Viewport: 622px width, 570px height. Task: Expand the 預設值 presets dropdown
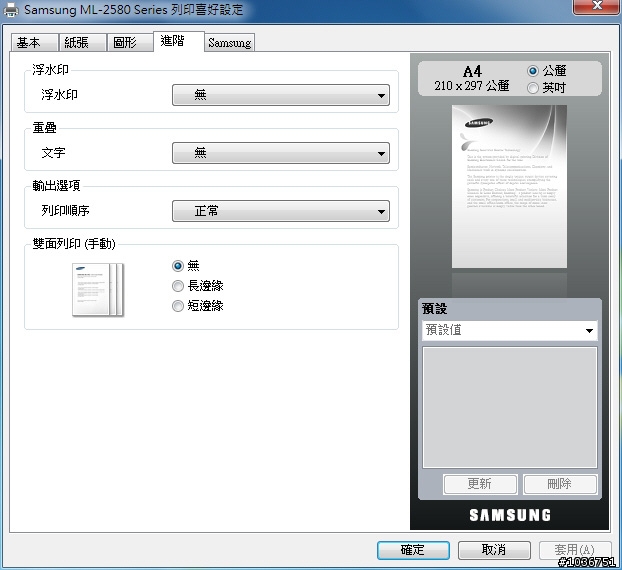[x=509, y=330]
